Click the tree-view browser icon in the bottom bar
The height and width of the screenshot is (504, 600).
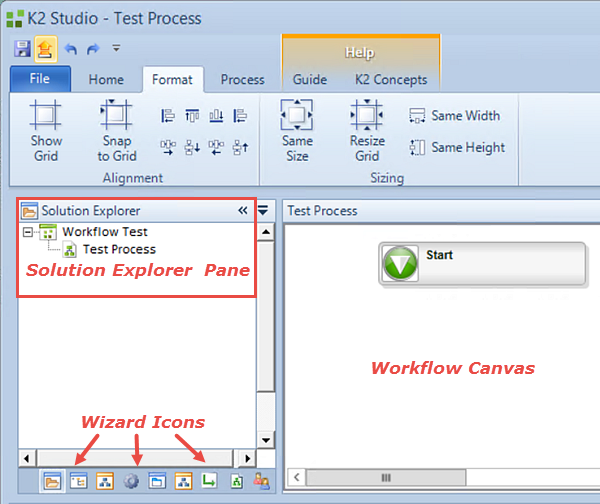tap(78, 481)
